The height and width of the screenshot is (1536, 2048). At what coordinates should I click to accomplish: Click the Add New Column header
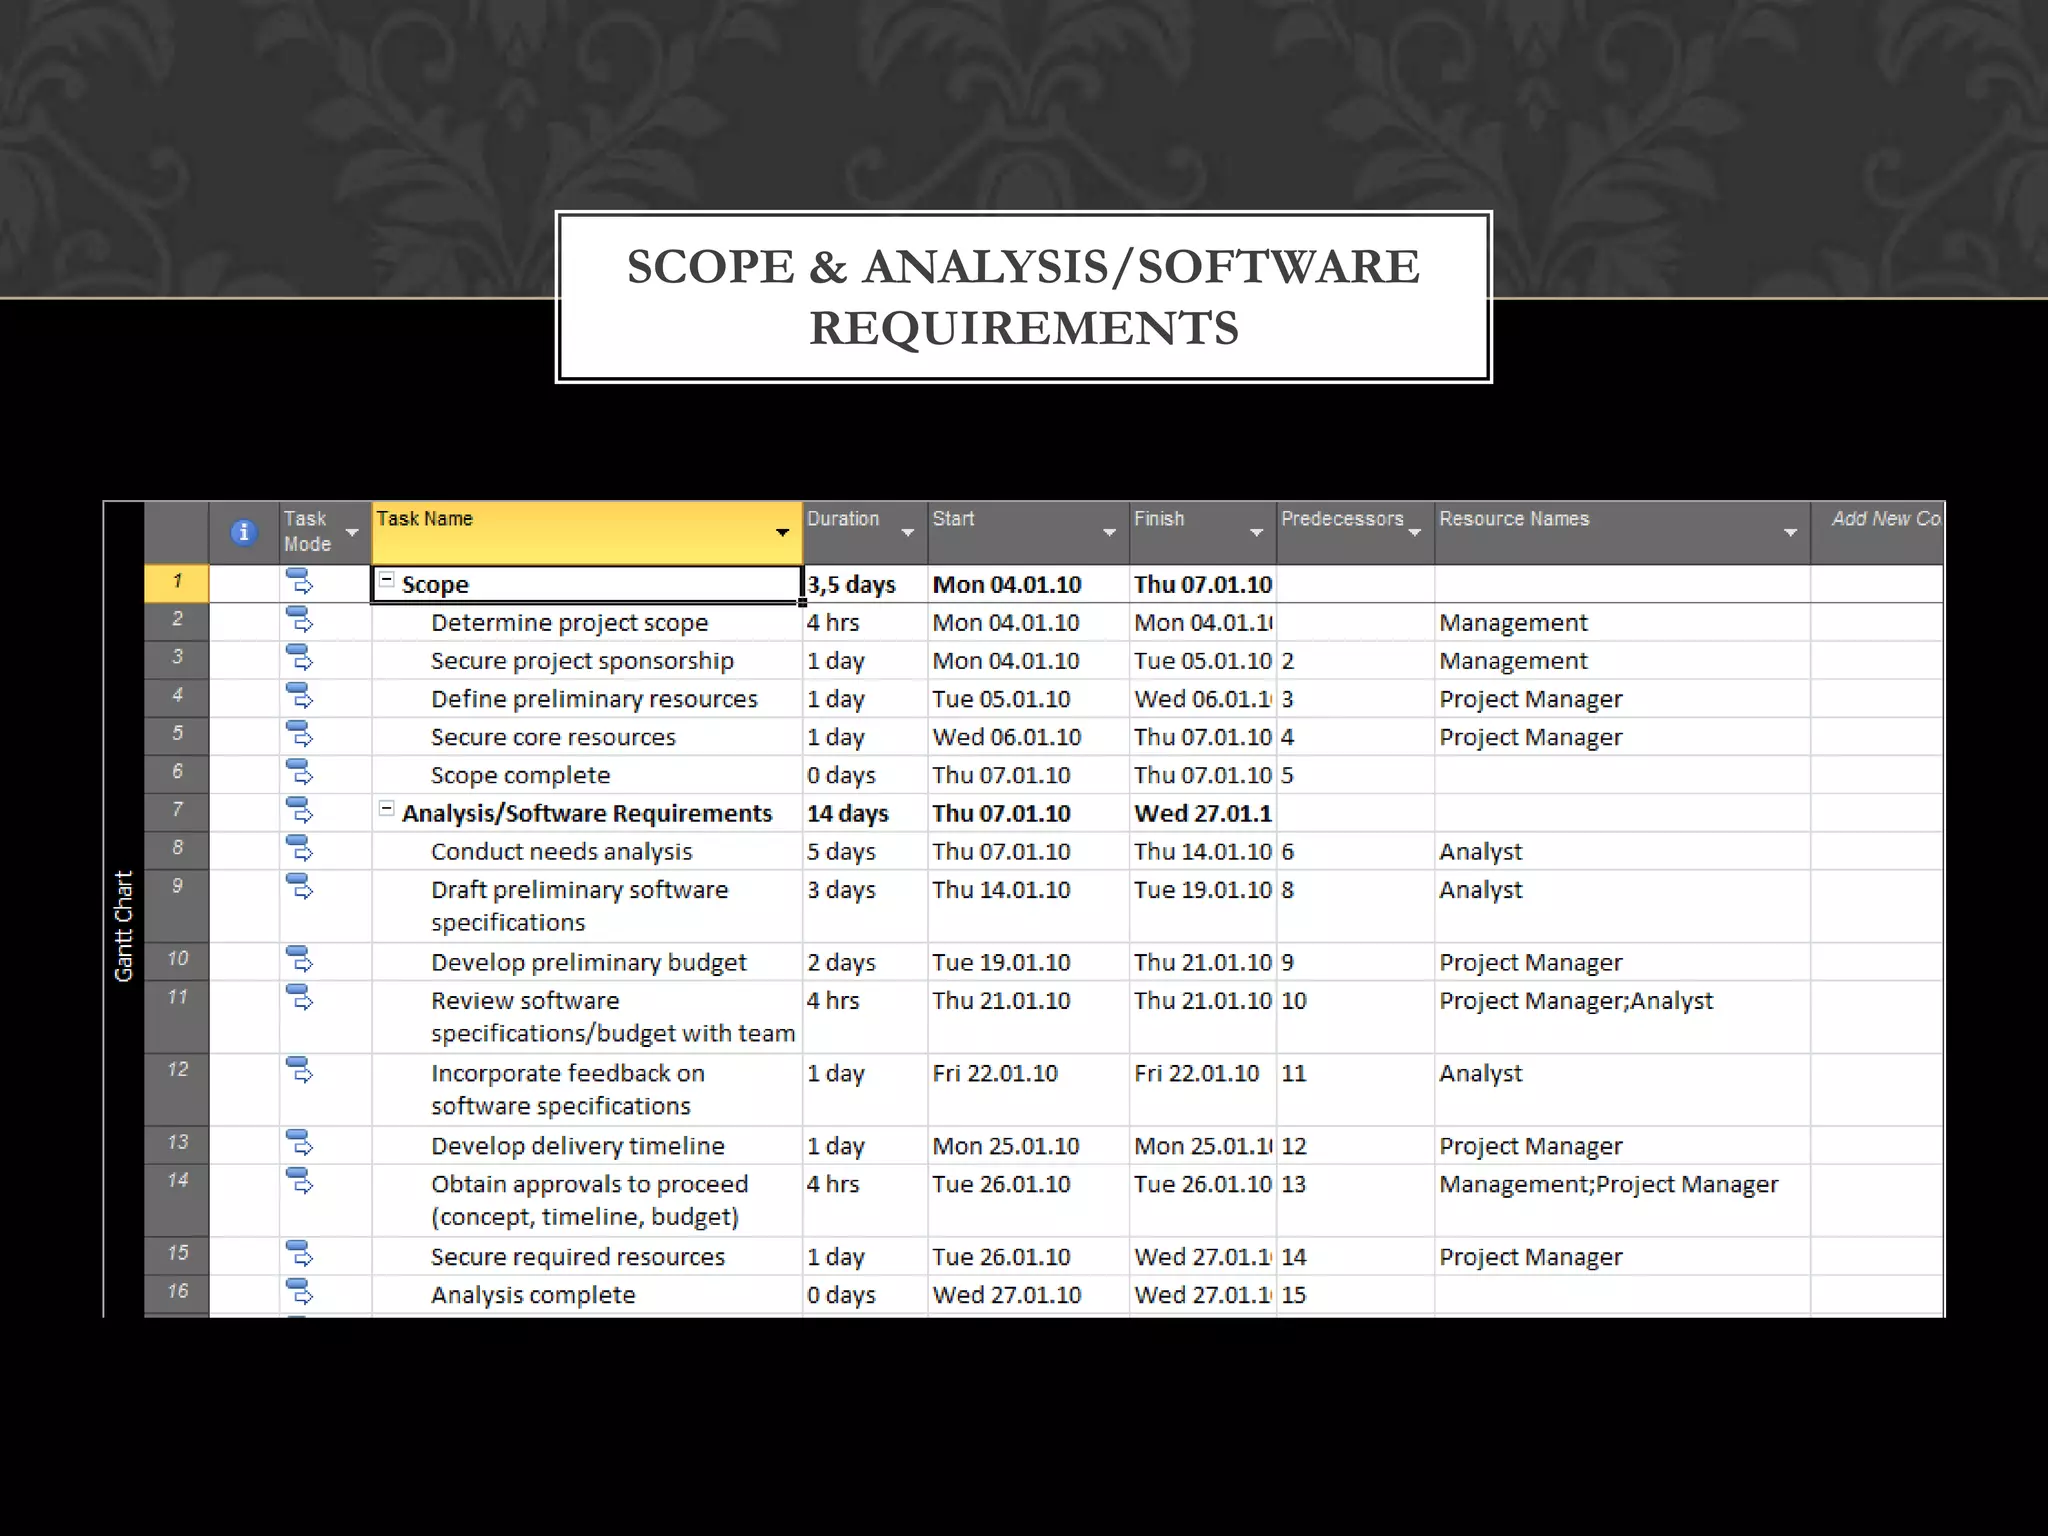[x=1877, y=533]
